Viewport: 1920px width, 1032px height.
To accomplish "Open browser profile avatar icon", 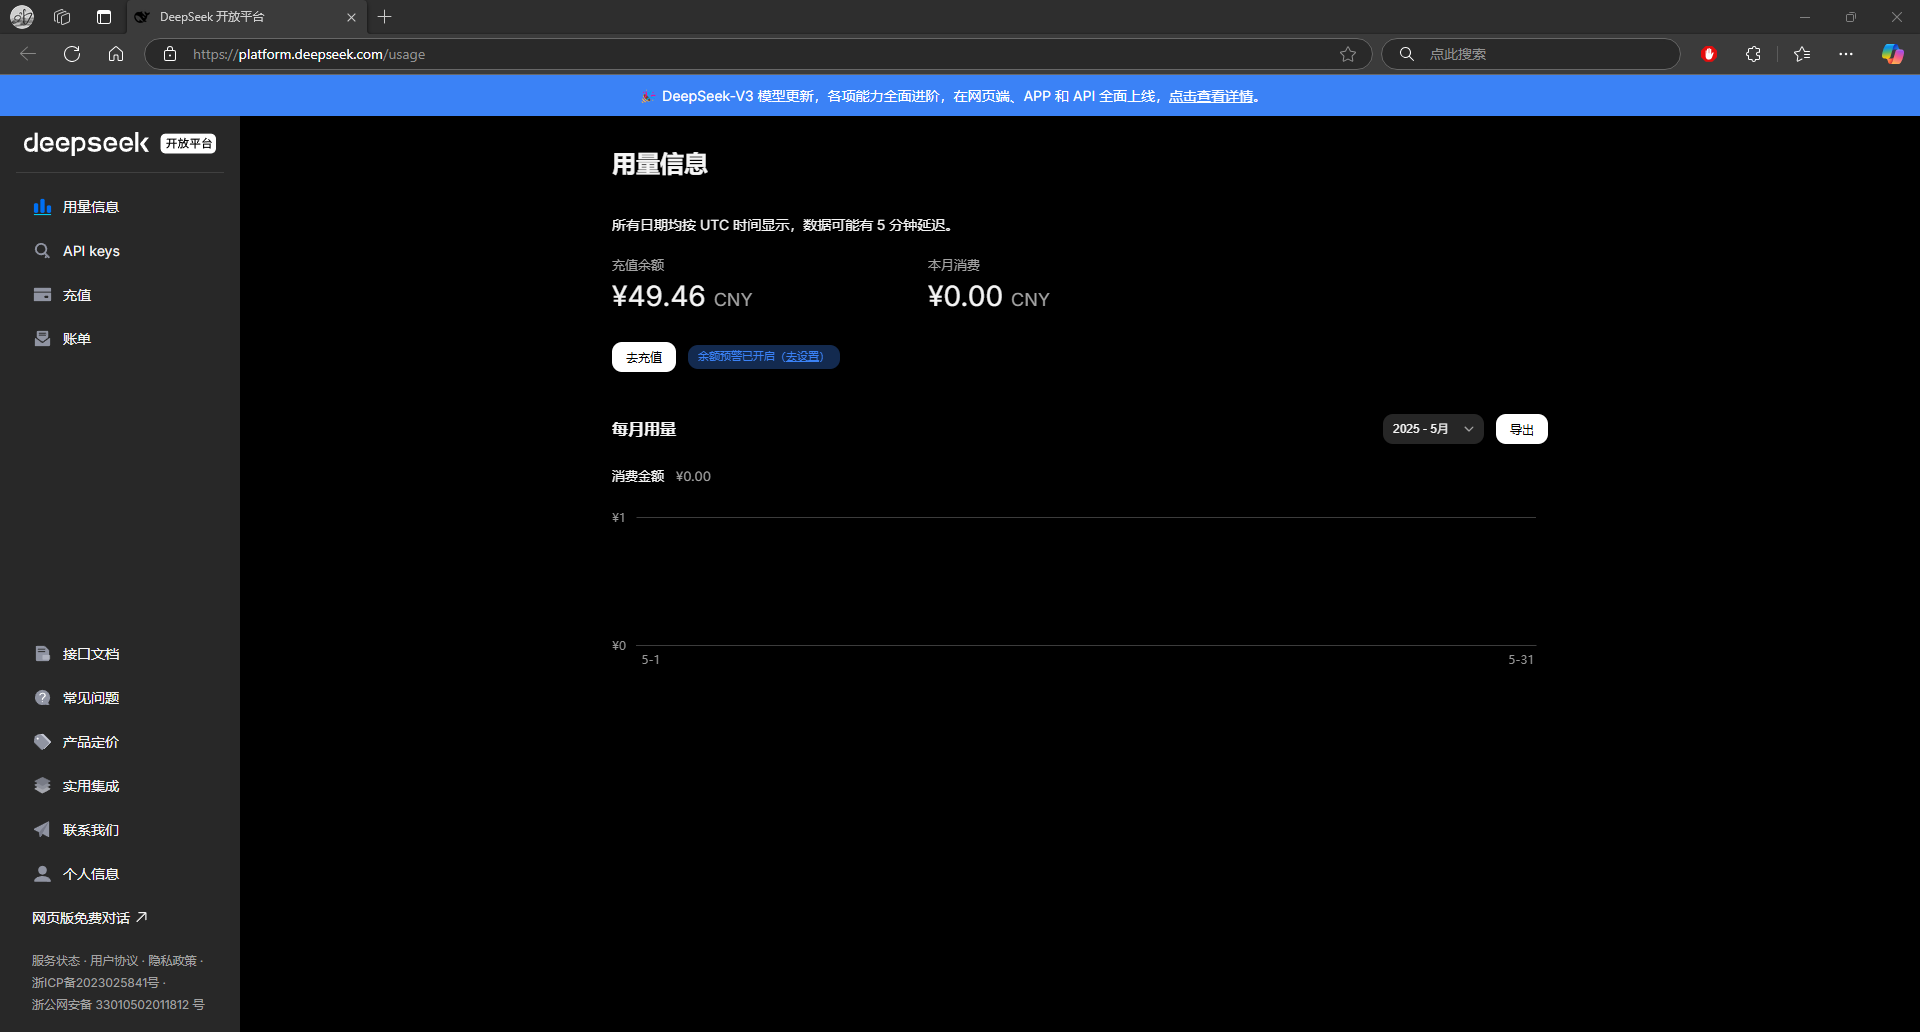I will tap(22, 17).
